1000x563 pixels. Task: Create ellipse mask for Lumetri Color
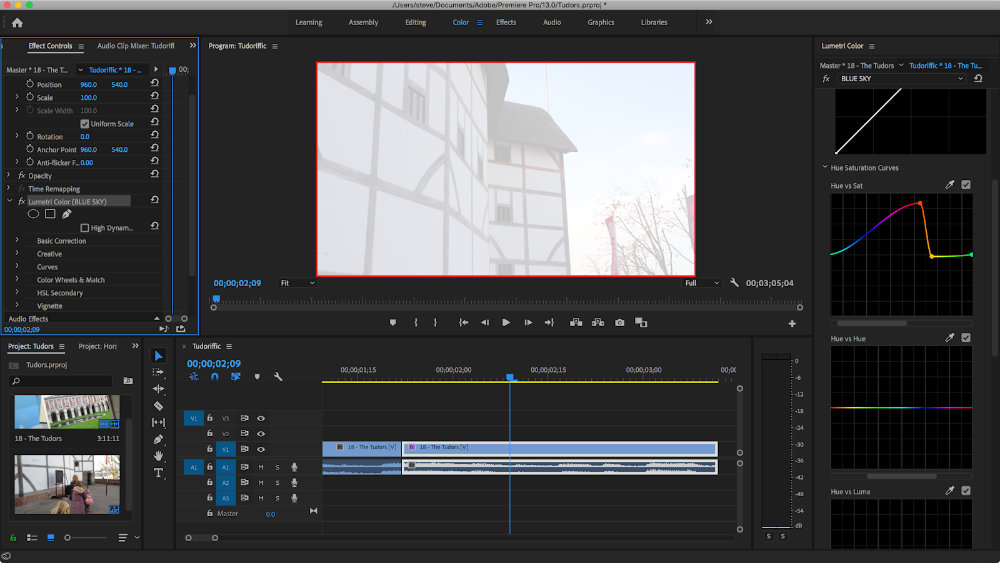pos(33,214)
